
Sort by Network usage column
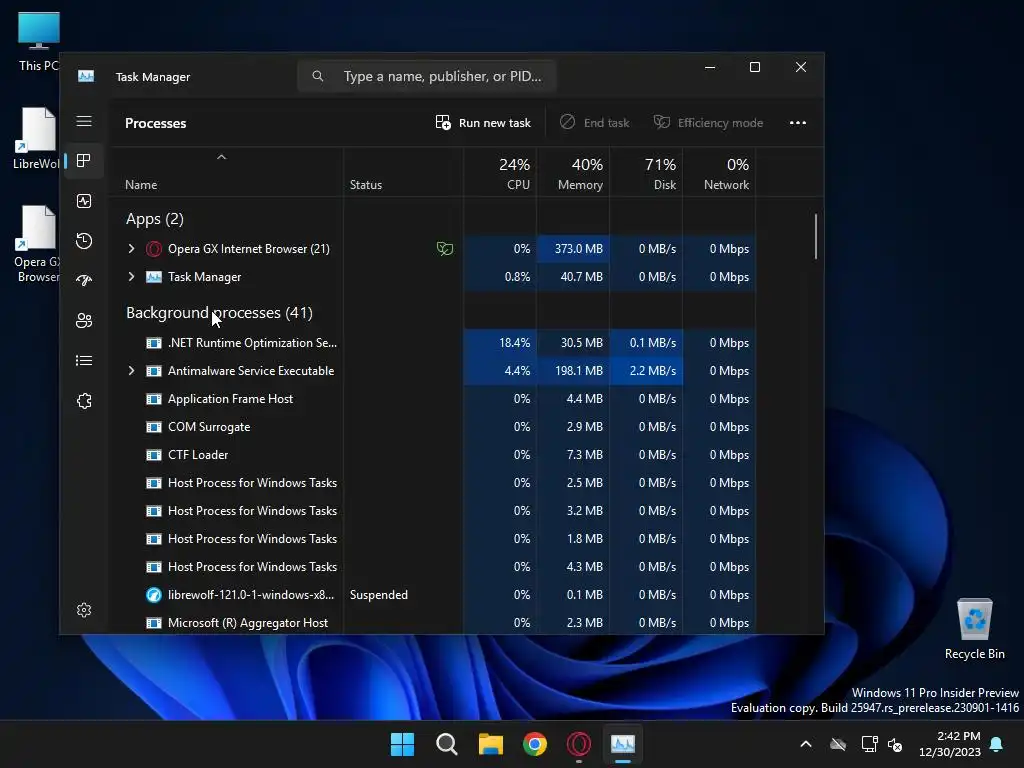click(719, 174)
